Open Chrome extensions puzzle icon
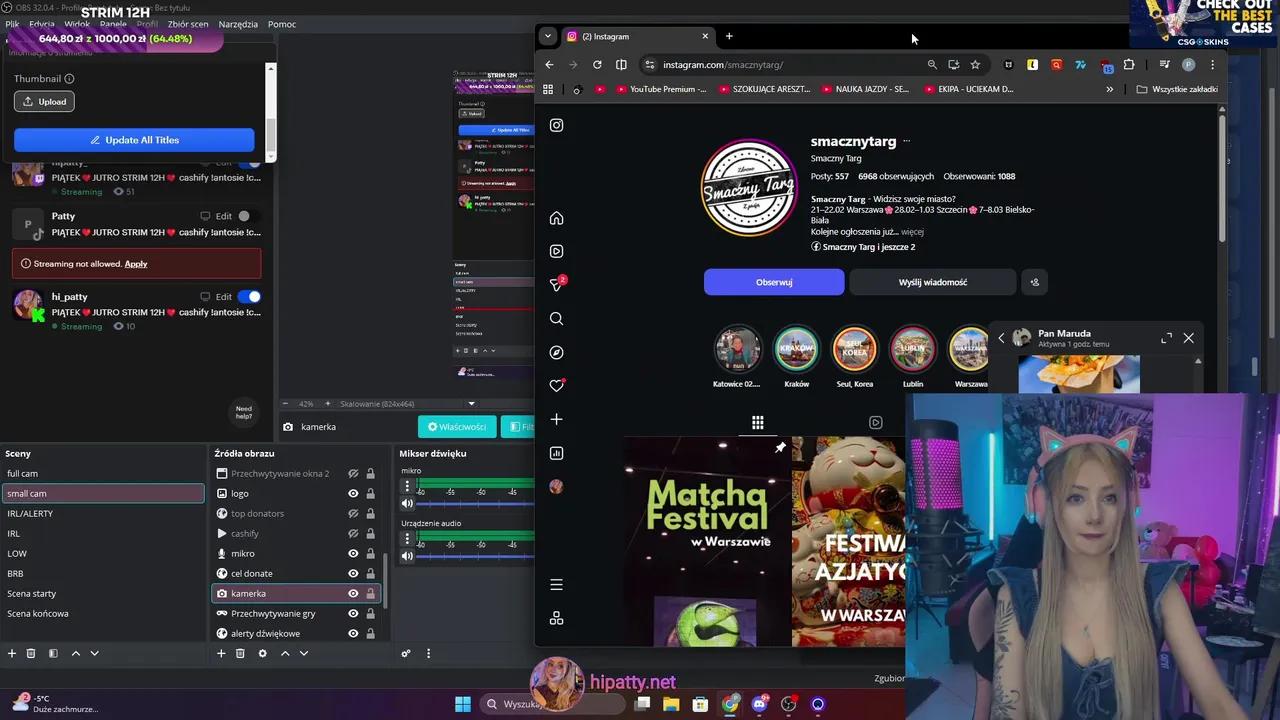 [1129, 64]
